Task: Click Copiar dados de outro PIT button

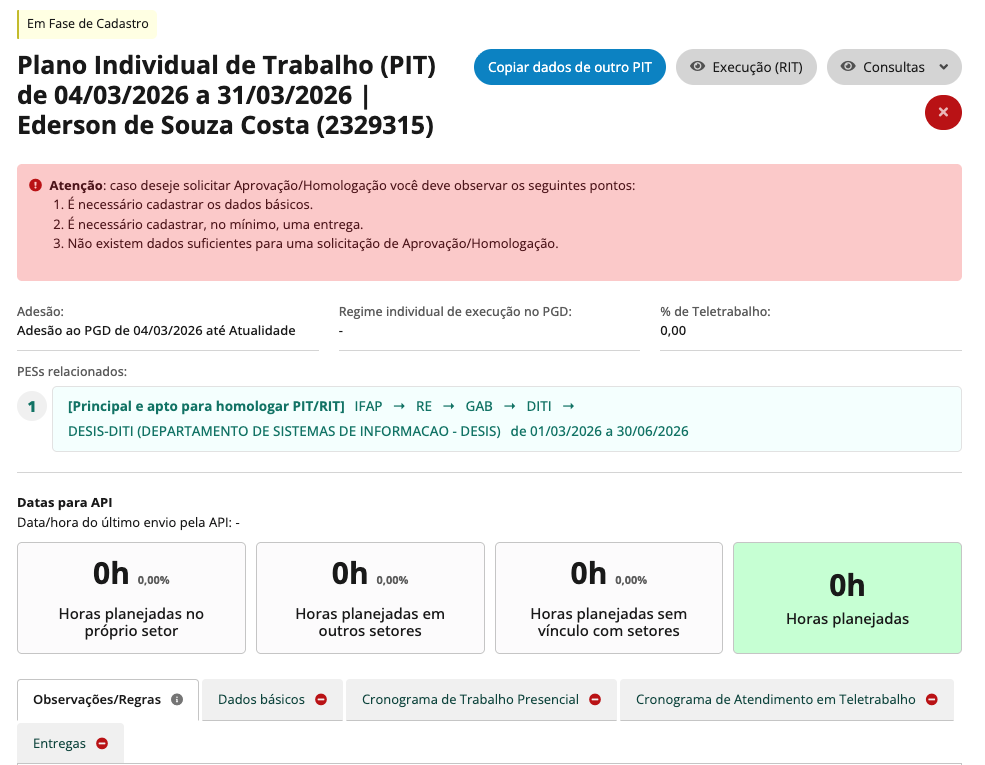Action: coord(570,67)
